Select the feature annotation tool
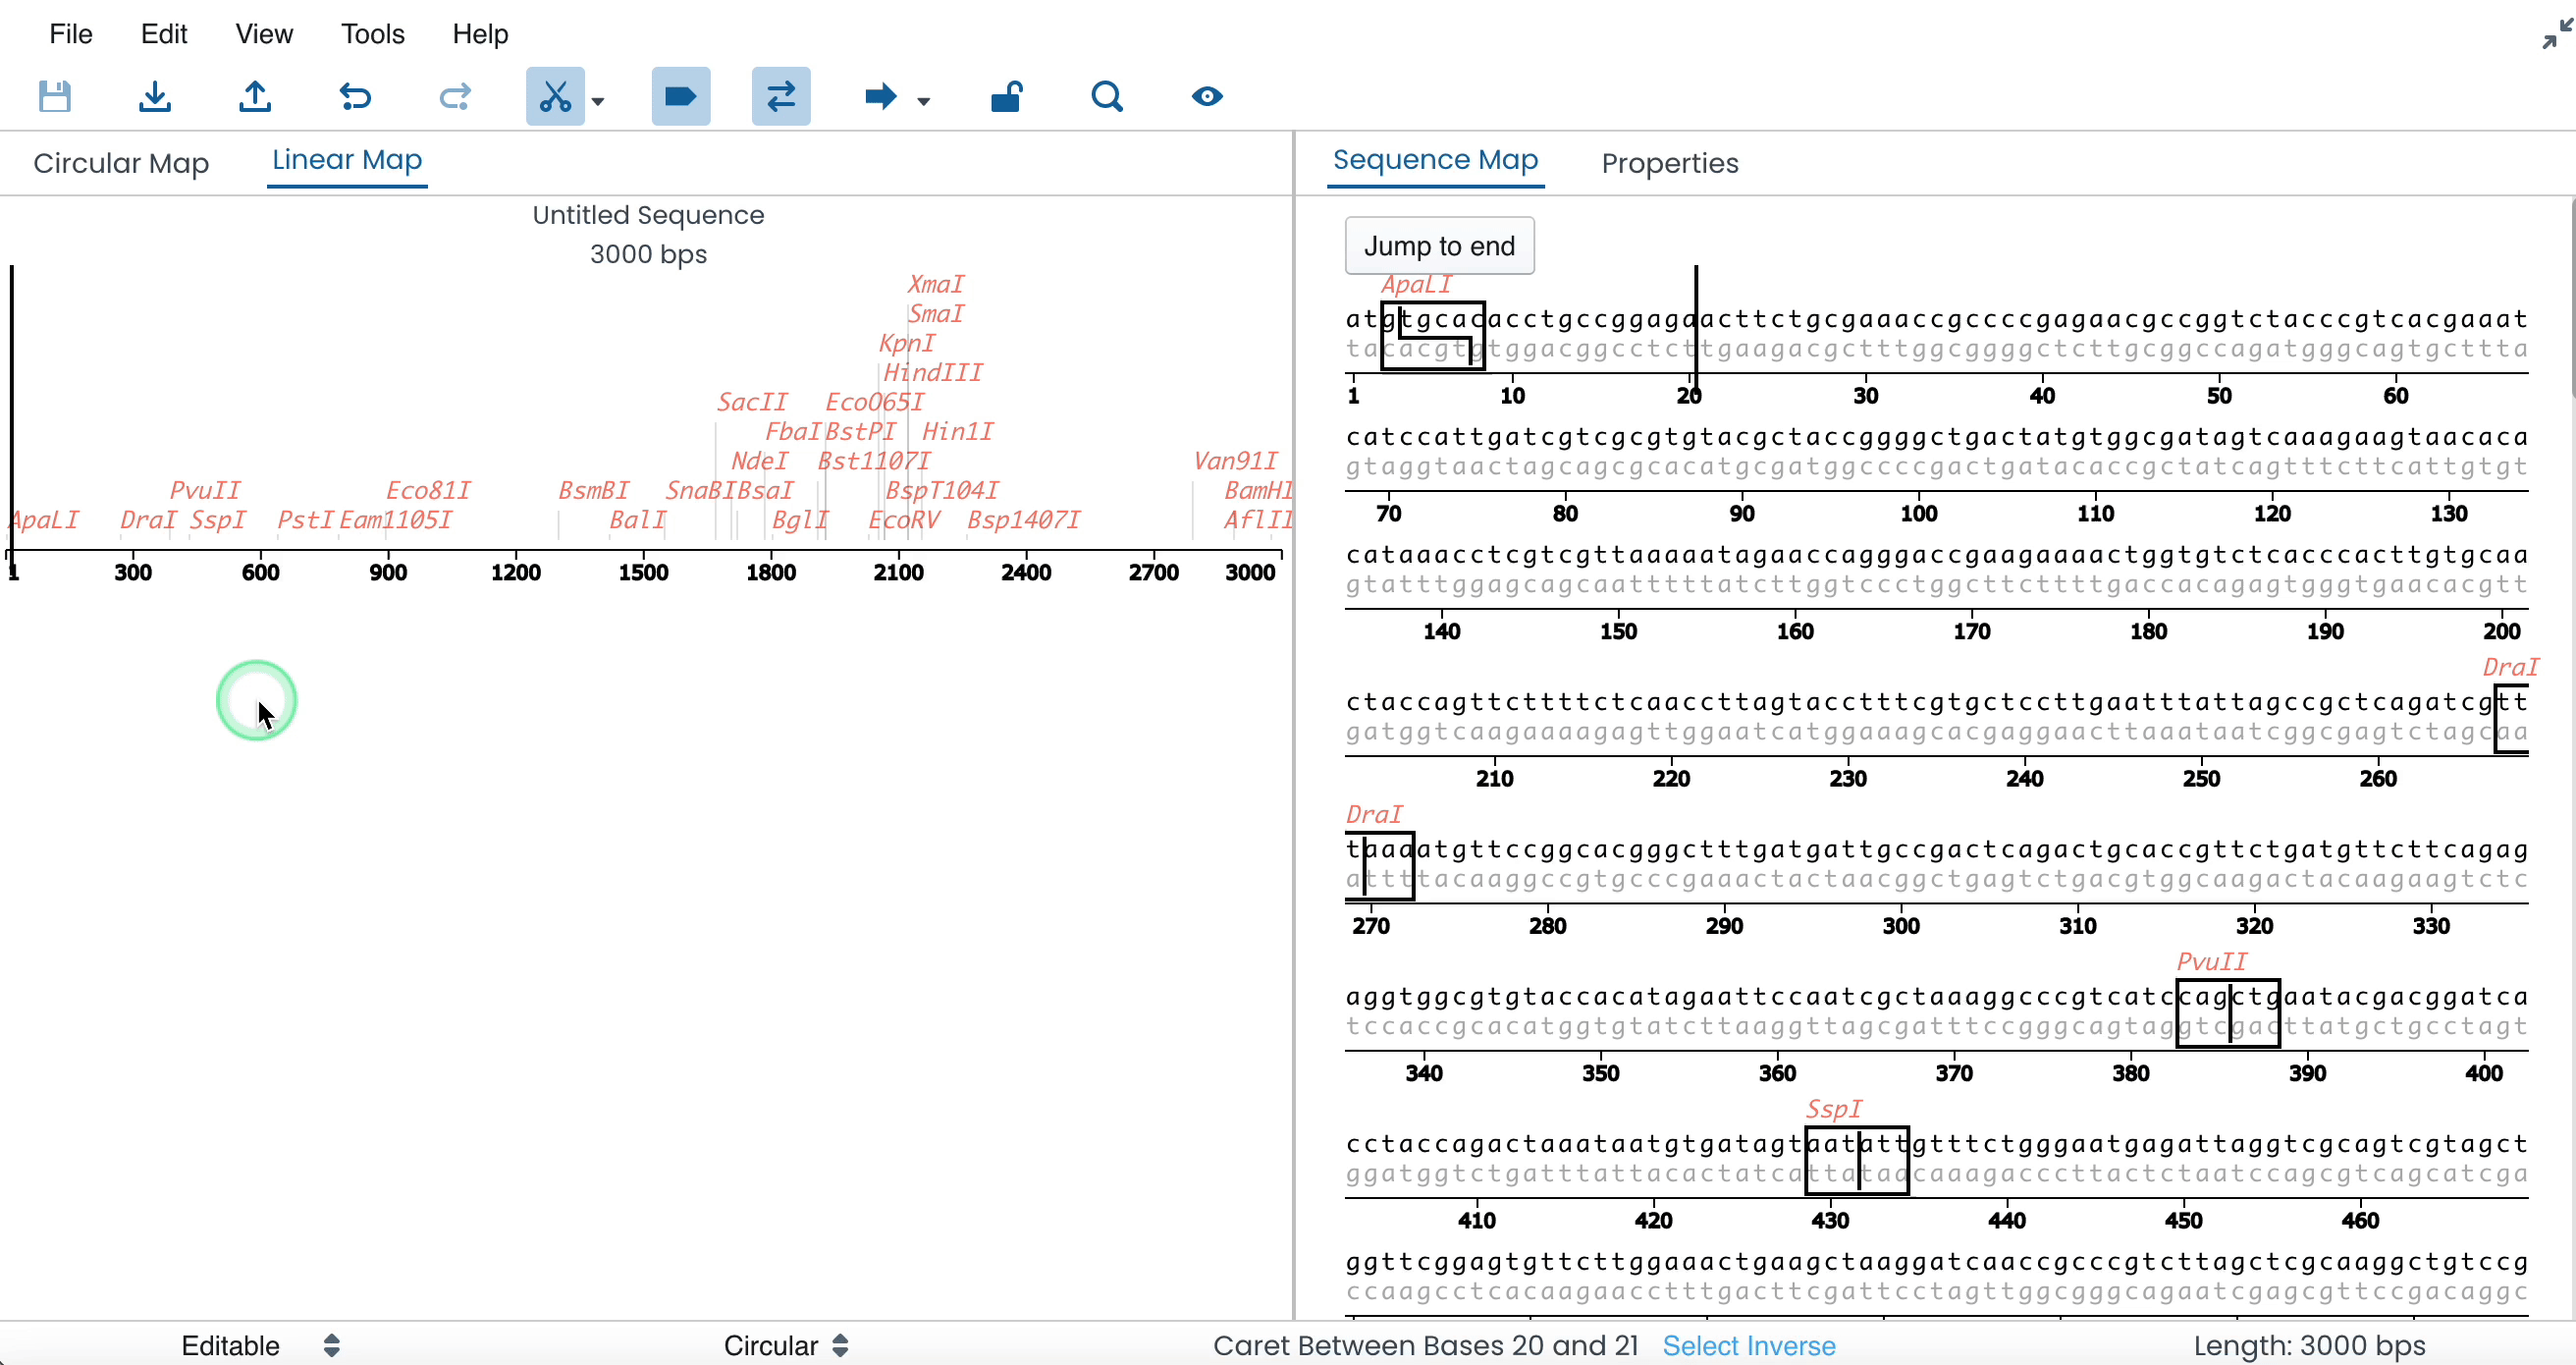The width and height of the screenshot is (2576, 1365). (680, 96)
